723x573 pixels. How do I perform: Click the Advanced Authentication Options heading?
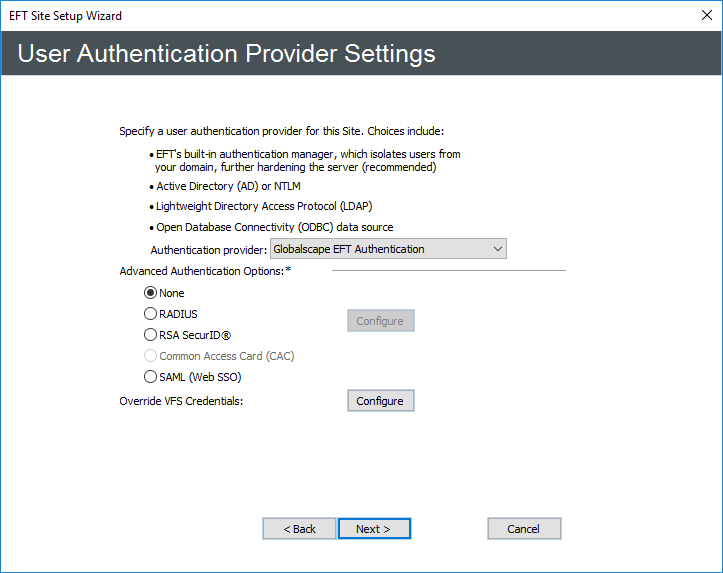tap(205, 271)
